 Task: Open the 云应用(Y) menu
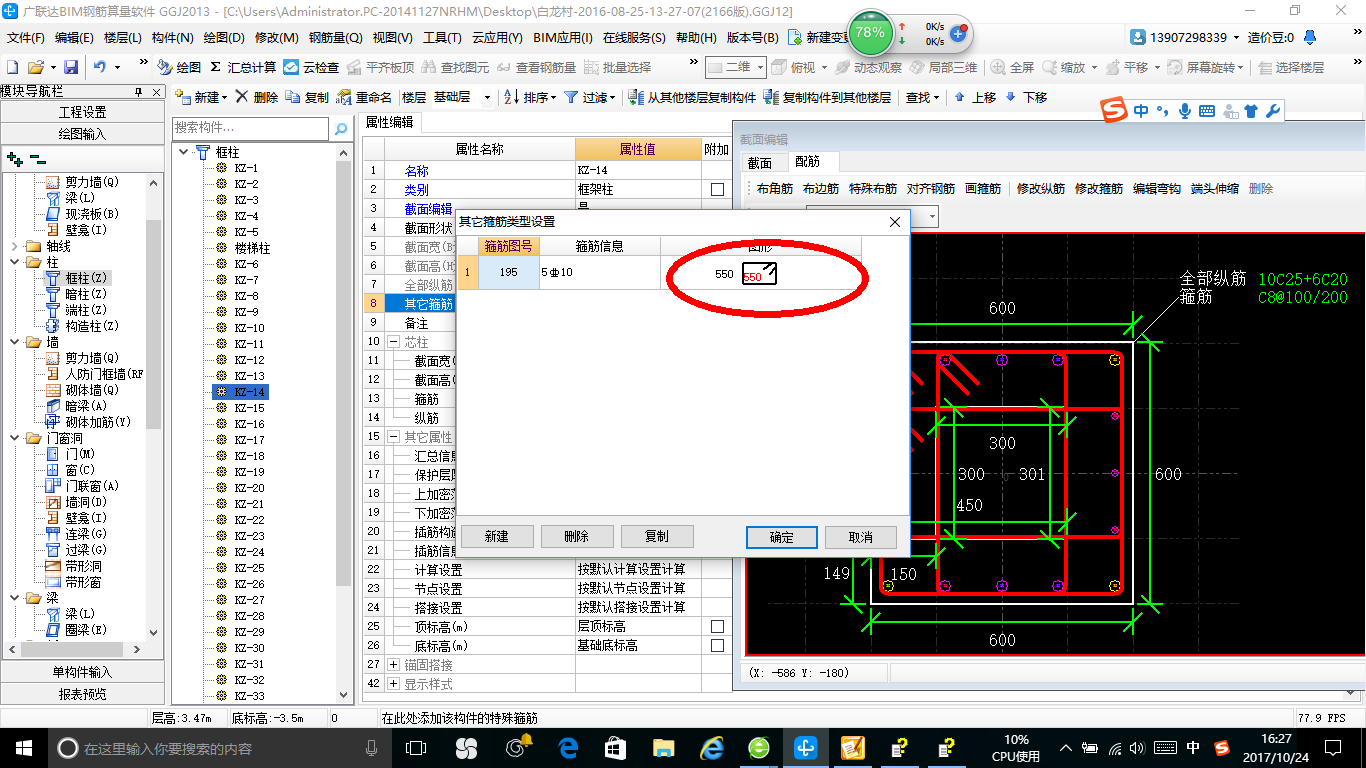(x=497, y=37)
